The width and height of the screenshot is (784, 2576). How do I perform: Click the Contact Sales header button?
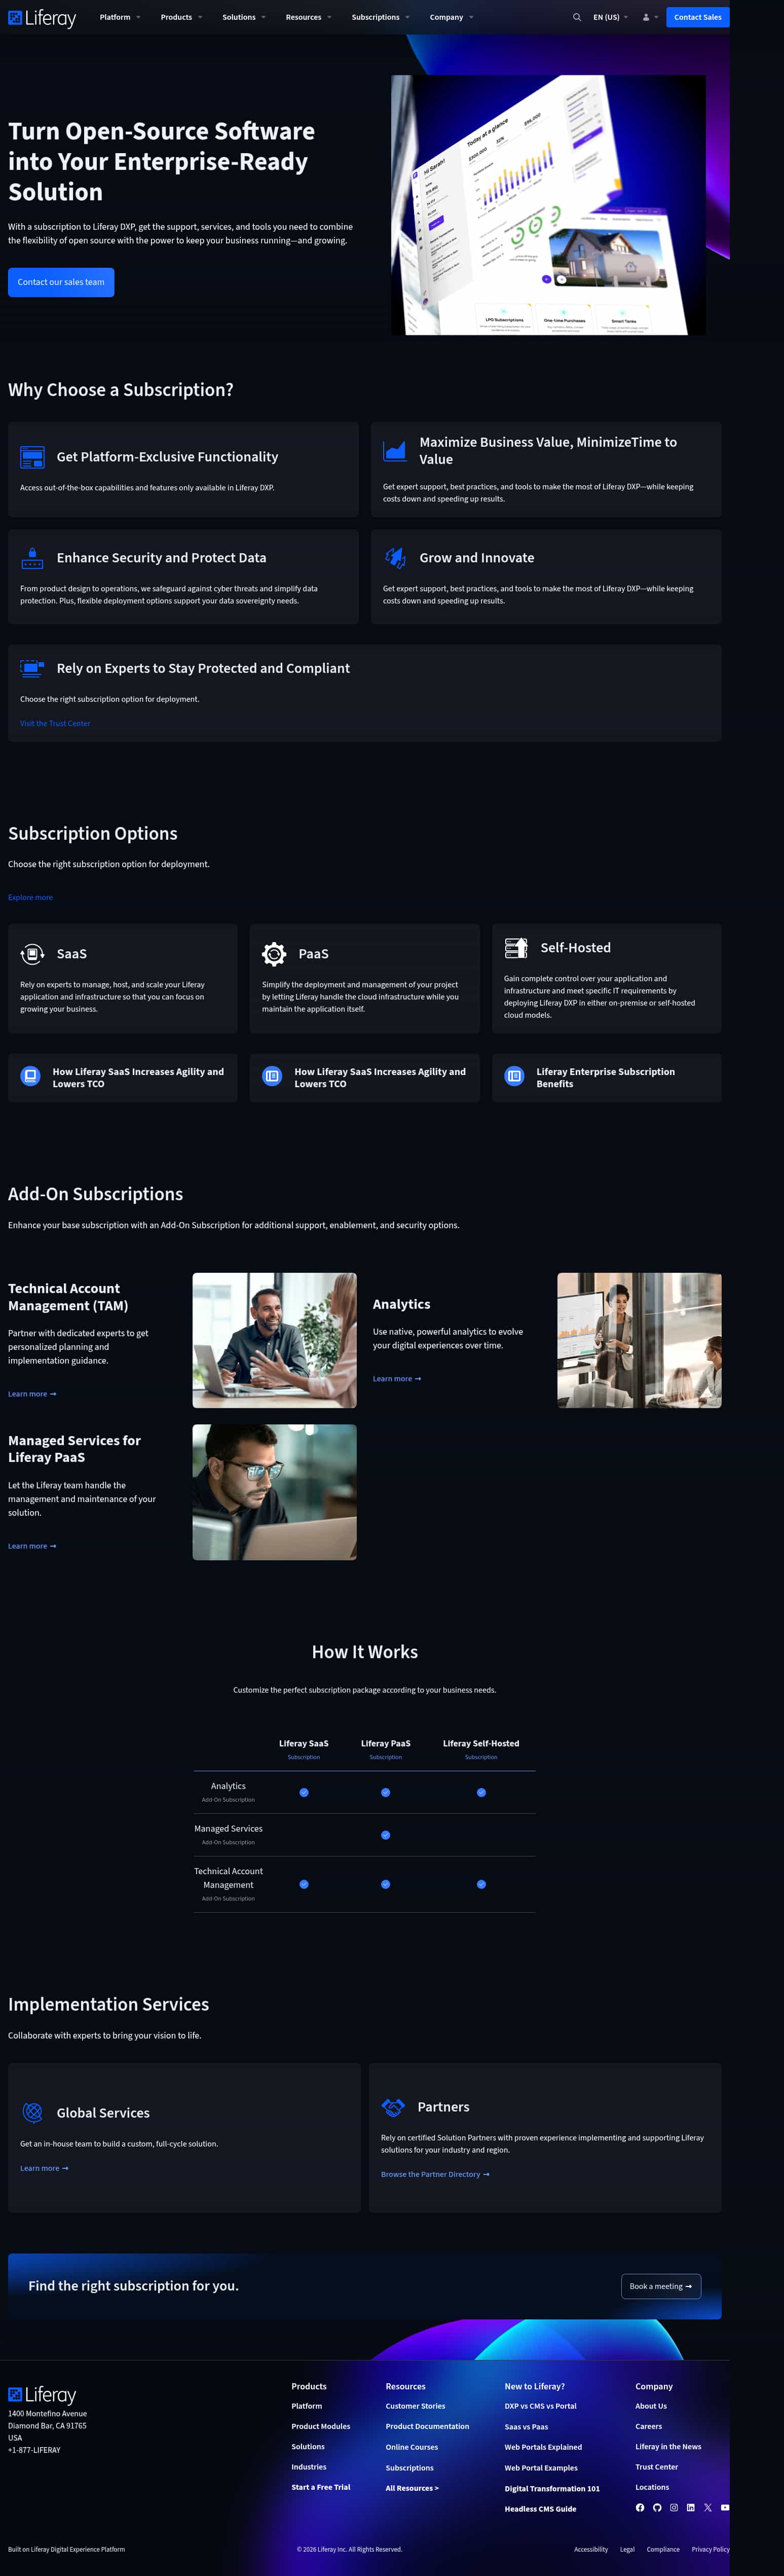coord(697,17)
